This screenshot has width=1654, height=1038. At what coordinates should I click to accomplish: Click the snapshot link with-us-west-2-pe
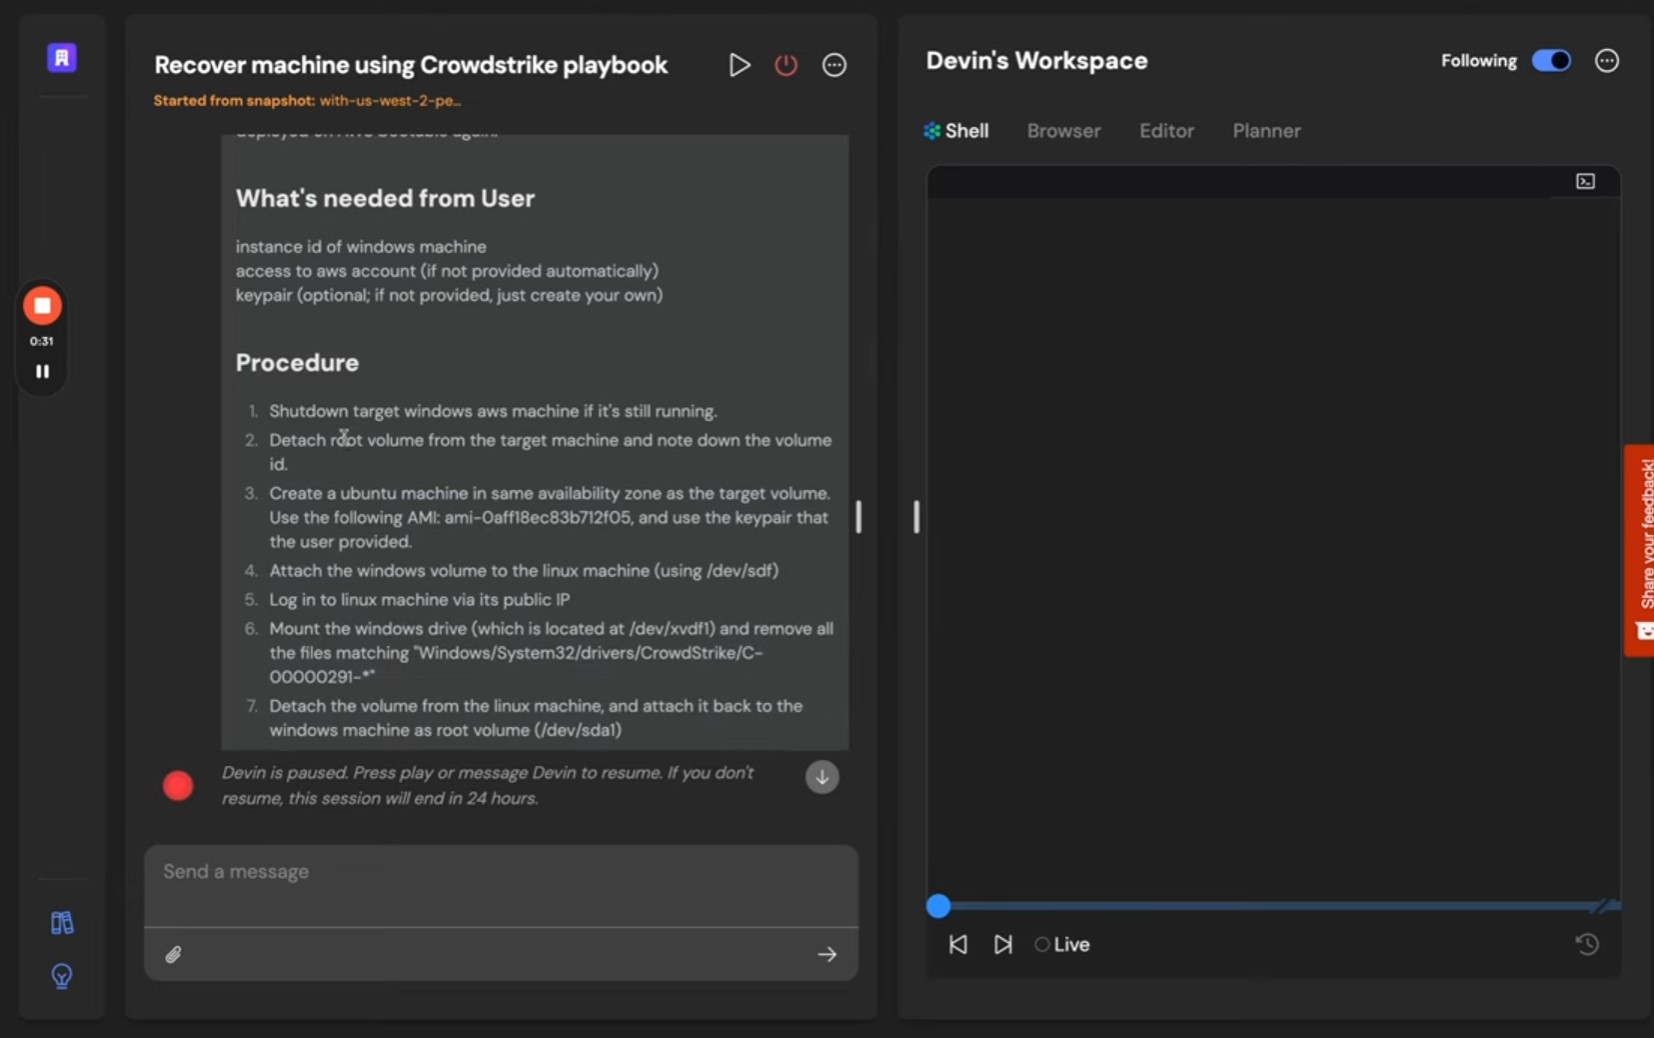coord(390,100)
